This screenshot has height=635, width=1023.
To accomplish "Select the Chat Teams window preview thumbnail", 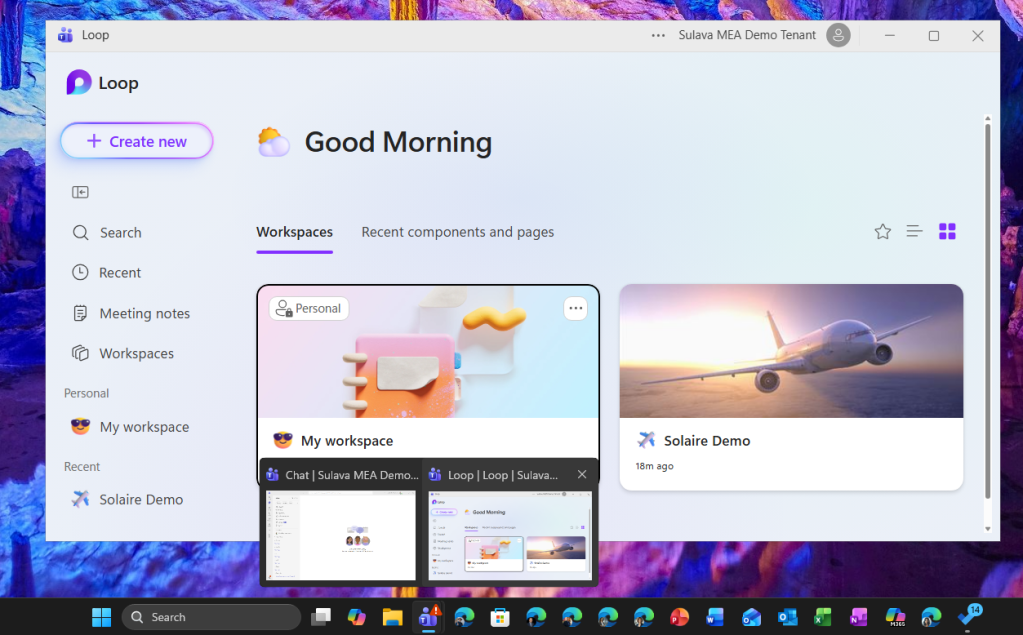I will [340, 535].
